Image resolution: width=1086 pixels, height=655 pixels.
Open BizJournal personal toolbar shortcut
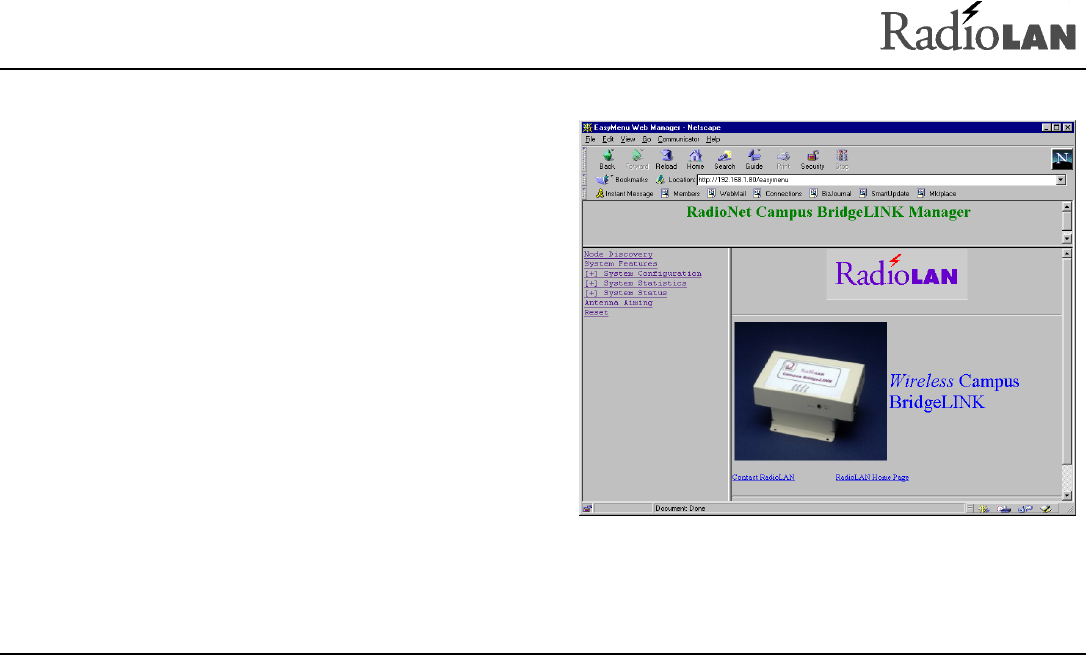[x=830, y=193]
